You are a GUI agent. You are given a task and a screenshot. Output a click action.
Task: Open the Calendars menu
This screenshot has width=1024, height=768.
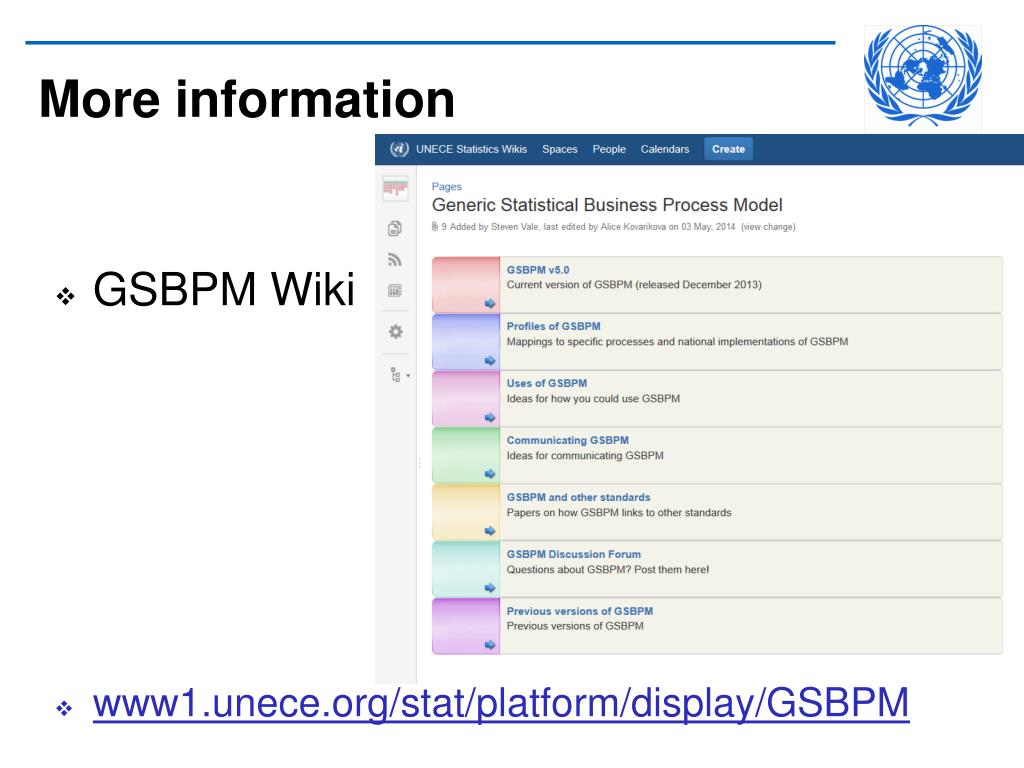[x=665, y=149]
